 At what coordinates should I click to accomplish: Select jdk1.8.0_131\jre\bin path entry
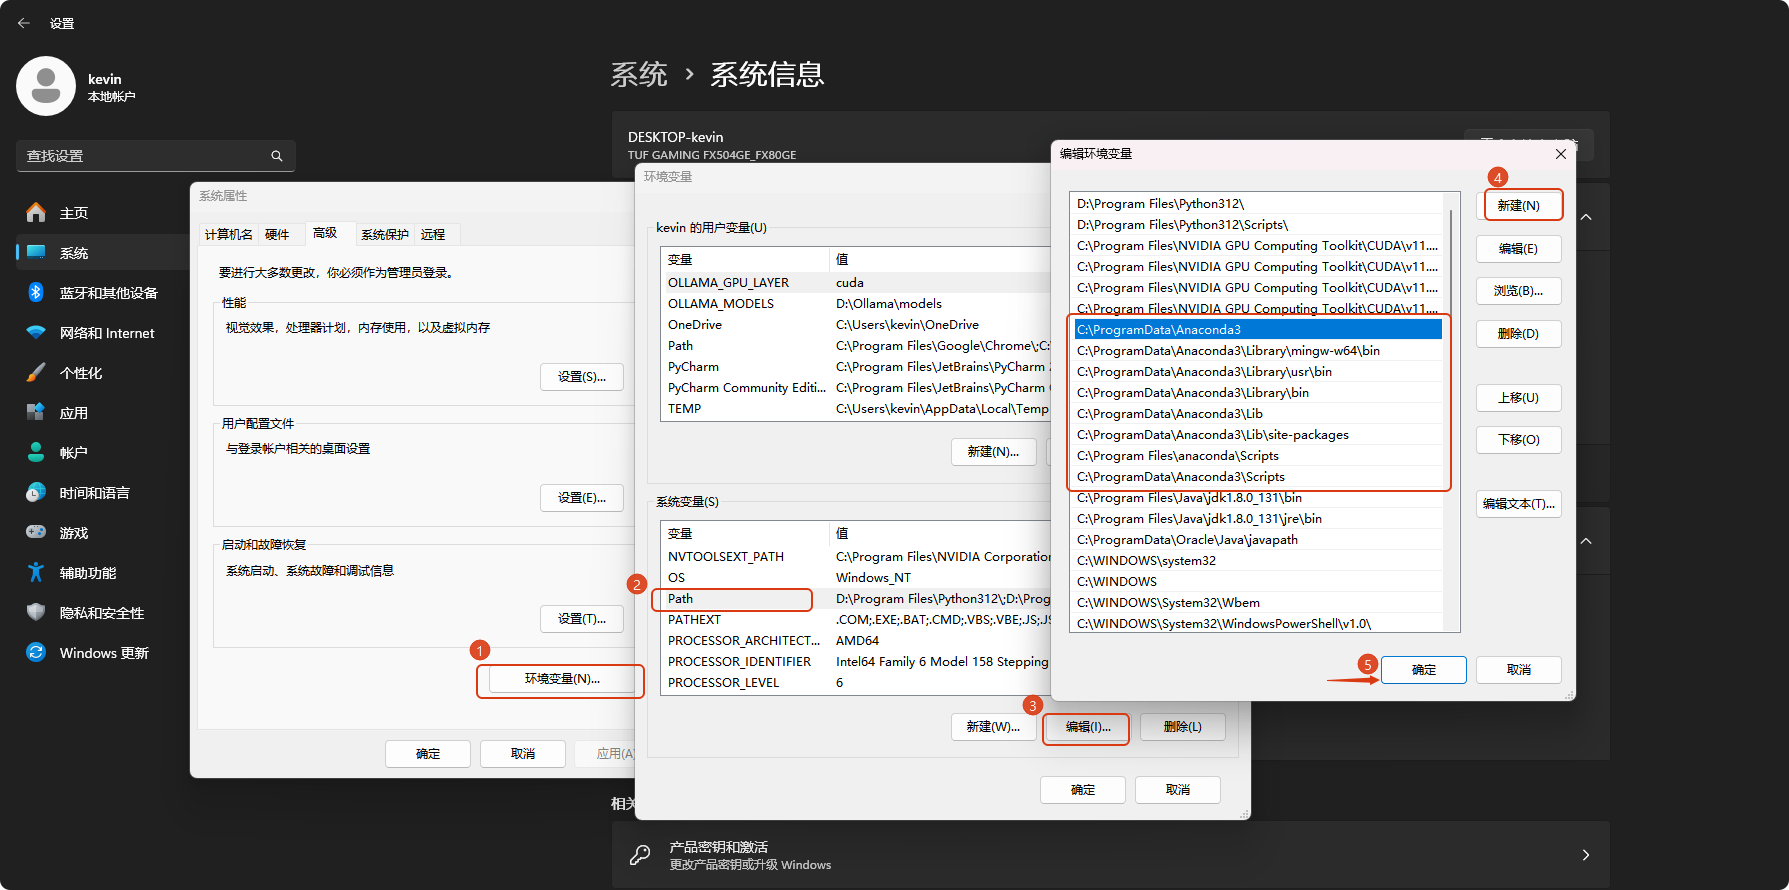[x=1258, y=519]
